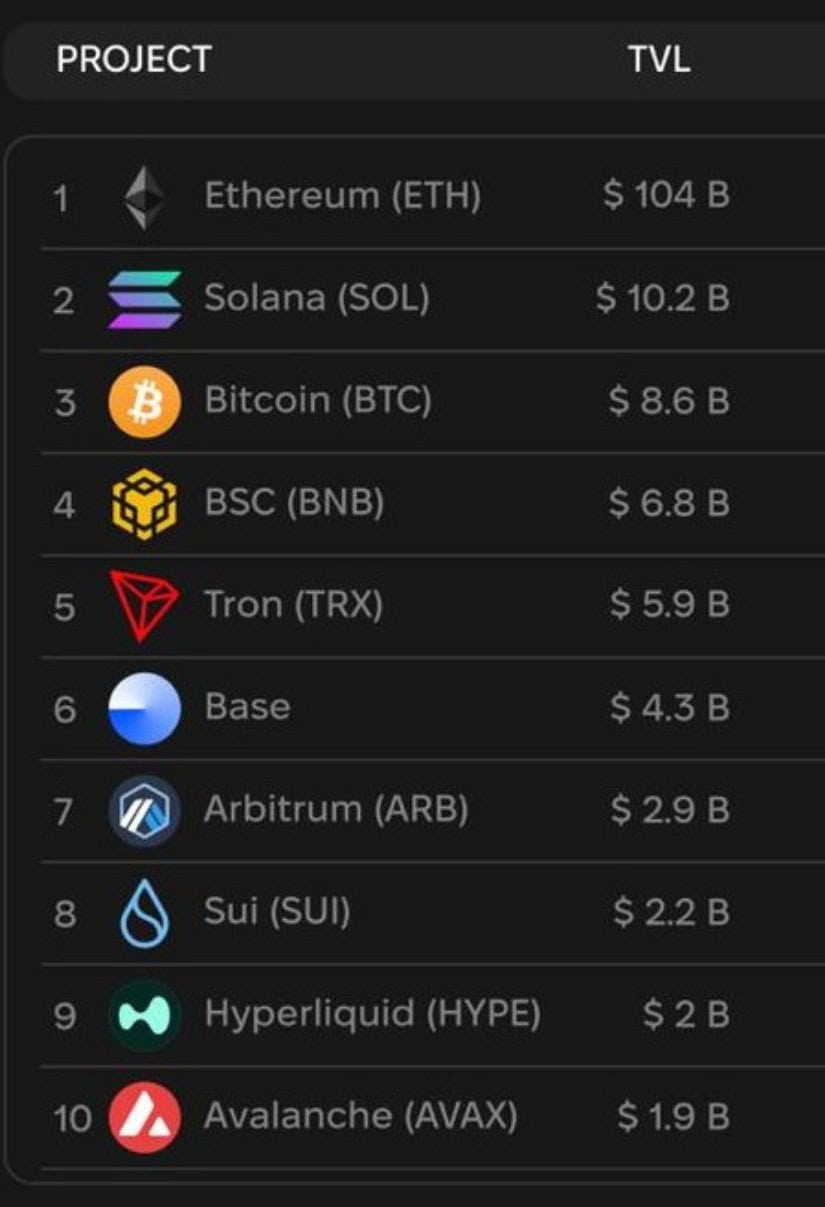Click the $ 104 B TVL value
This screenshot has width=825, height=1207.
click(x=666, y=195)
